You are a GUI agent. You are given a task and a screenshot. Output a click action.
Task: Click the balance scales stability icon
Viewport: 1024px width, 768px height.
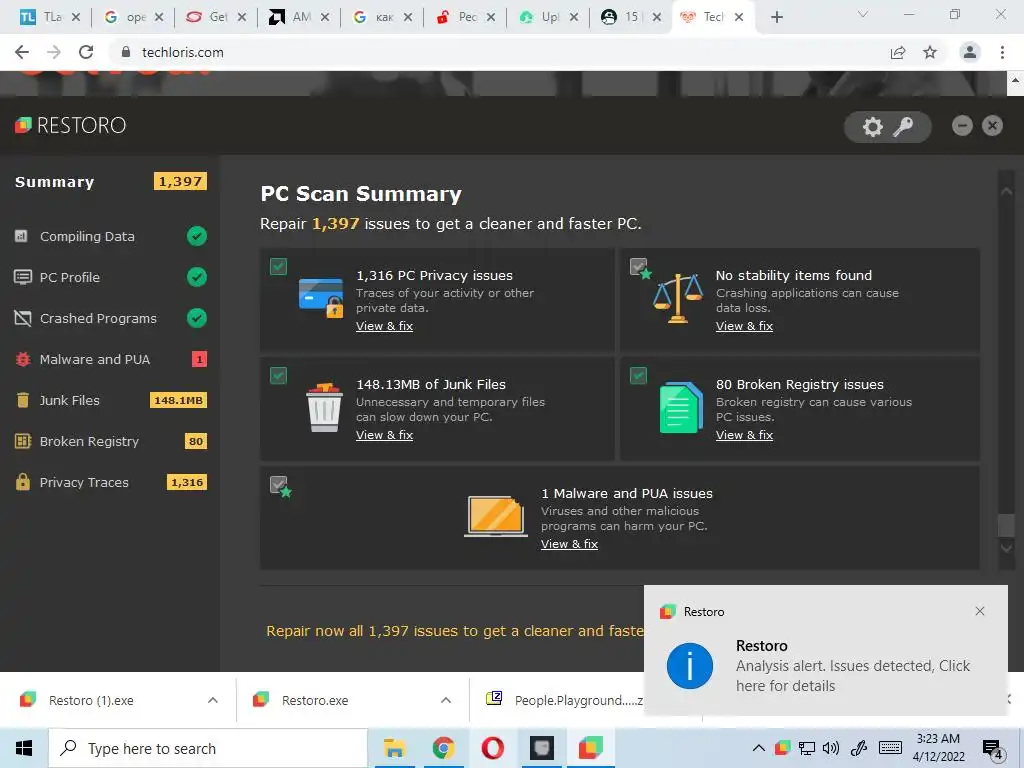coord(678,298)
